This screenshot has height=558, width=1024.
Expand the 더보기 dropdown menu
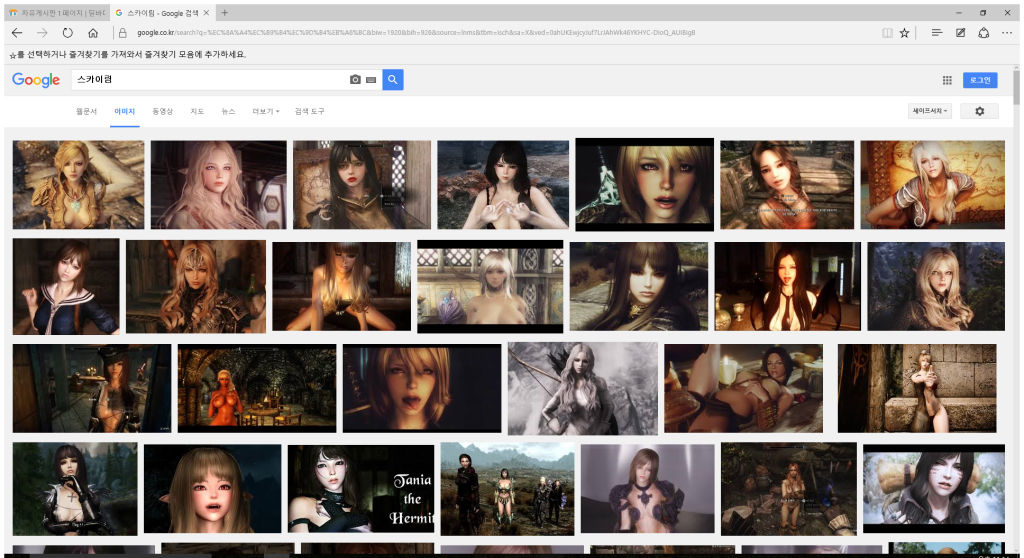[266, 111]
